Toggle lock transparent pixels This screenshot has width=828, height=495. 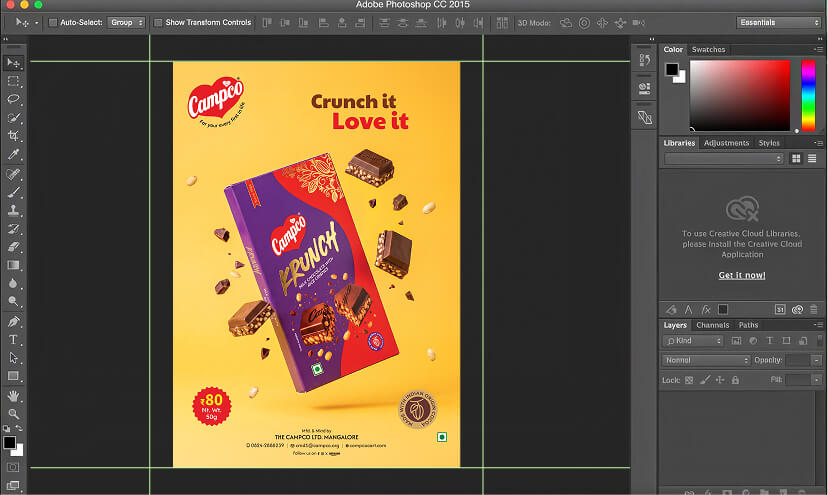coord(689,380)
